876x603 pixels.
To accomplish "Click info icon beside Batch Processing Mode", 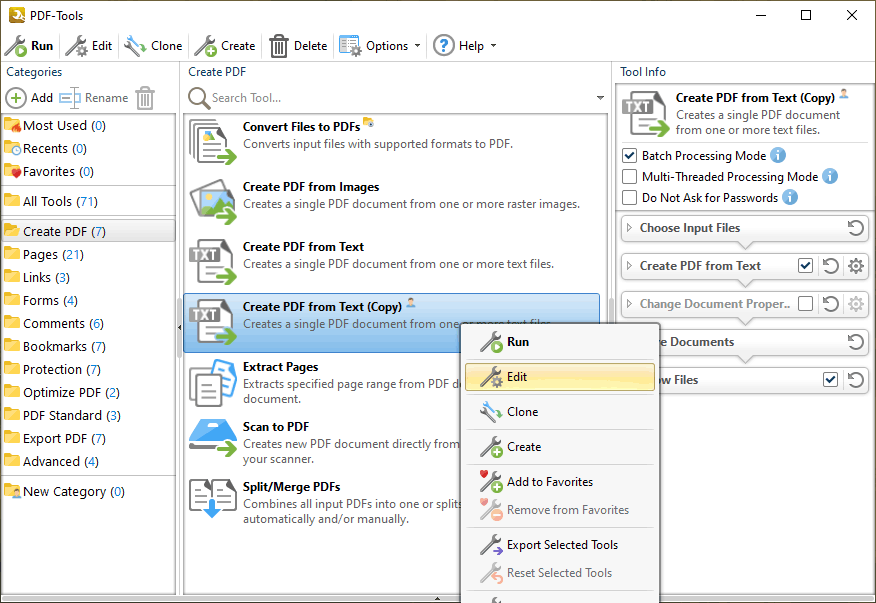I will pyautogui.click(x=778, y=155).
